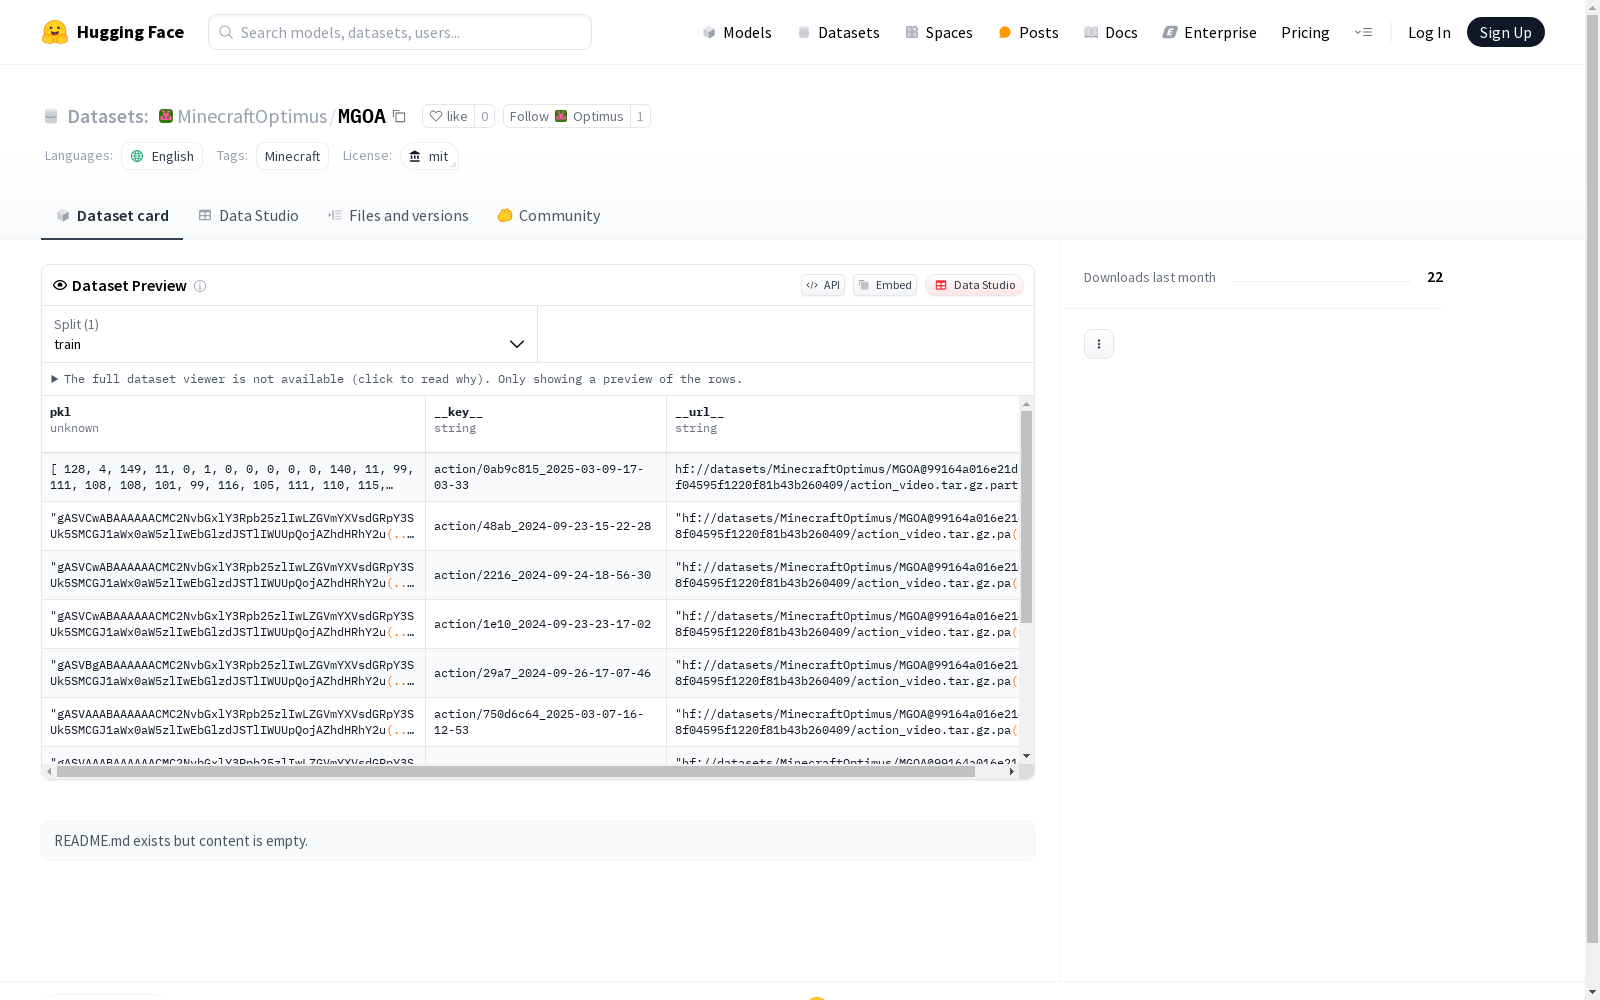Copy dataset name with the copy icon
Screen dimensions: 1600x1000
click(x=399, y=116)
